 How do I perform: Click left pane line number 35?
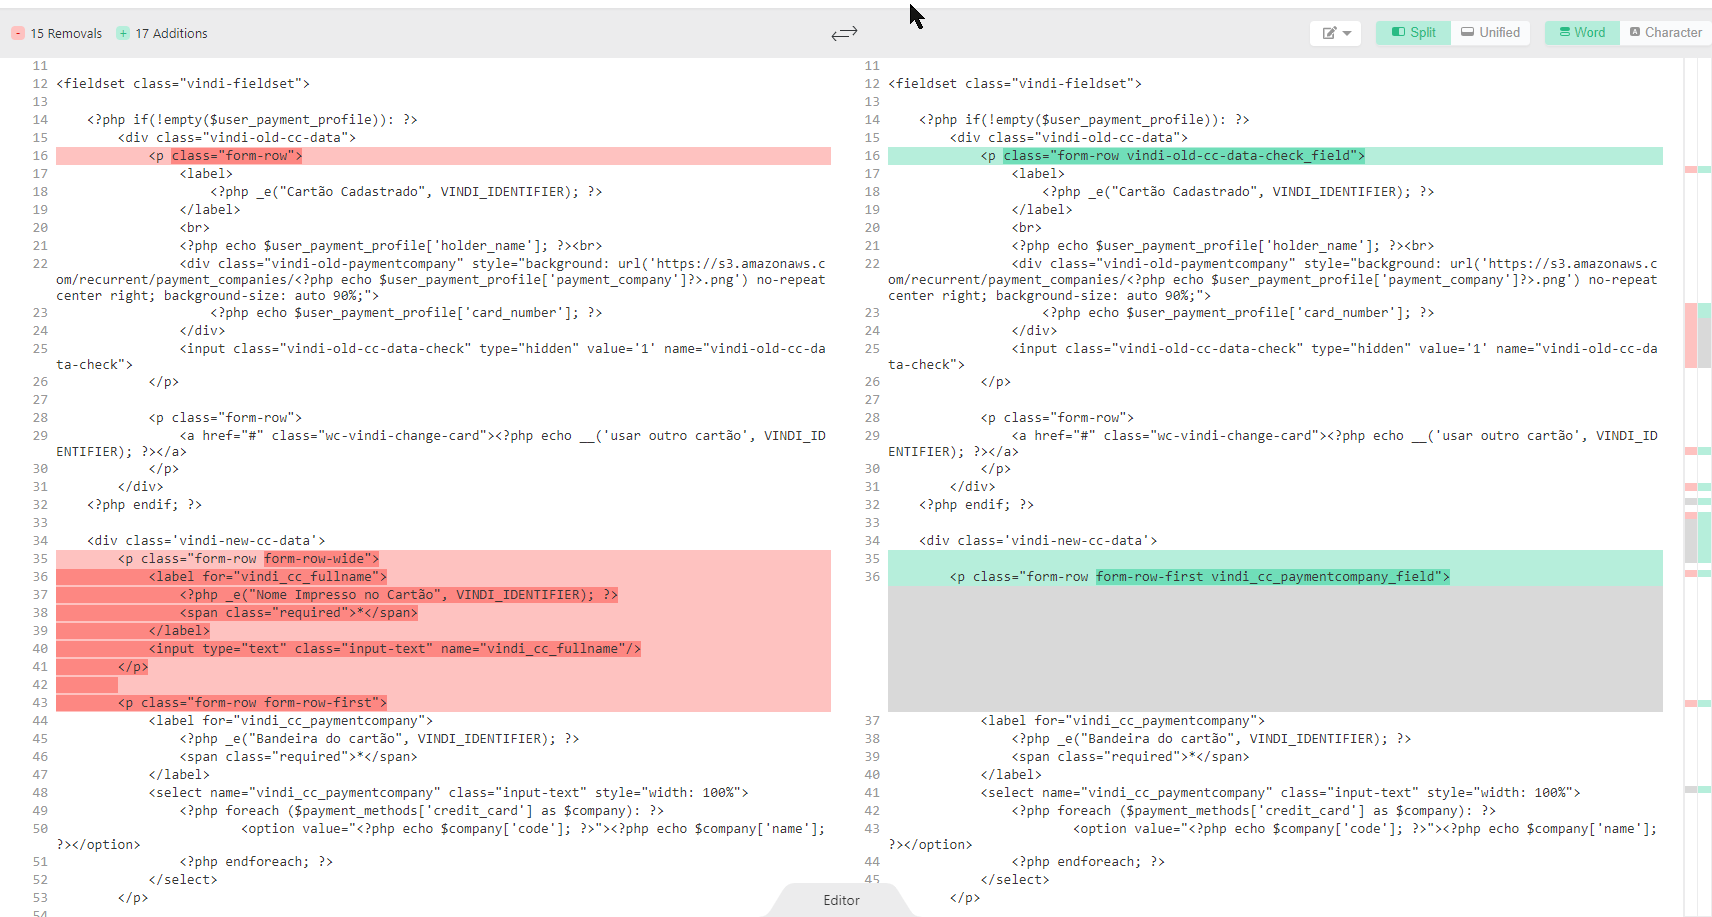pos(40,559)
